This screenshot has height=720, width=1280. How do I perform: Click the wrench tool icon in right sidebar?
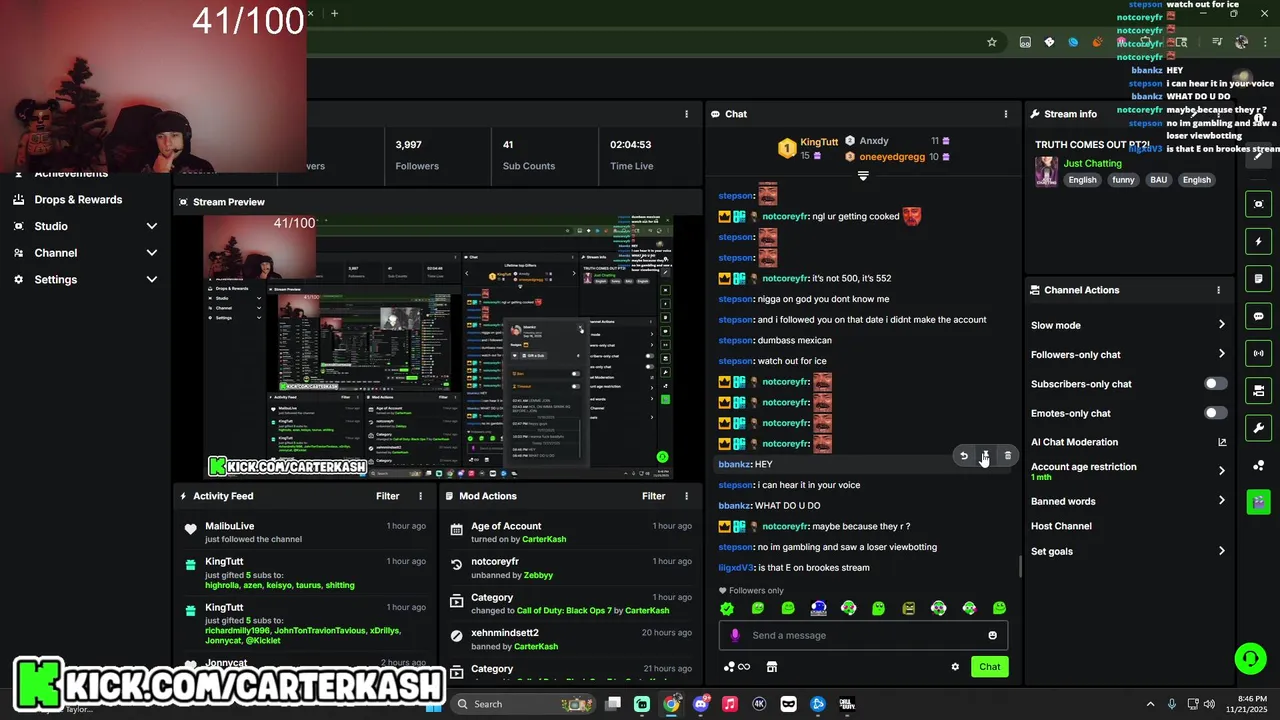1258,428
